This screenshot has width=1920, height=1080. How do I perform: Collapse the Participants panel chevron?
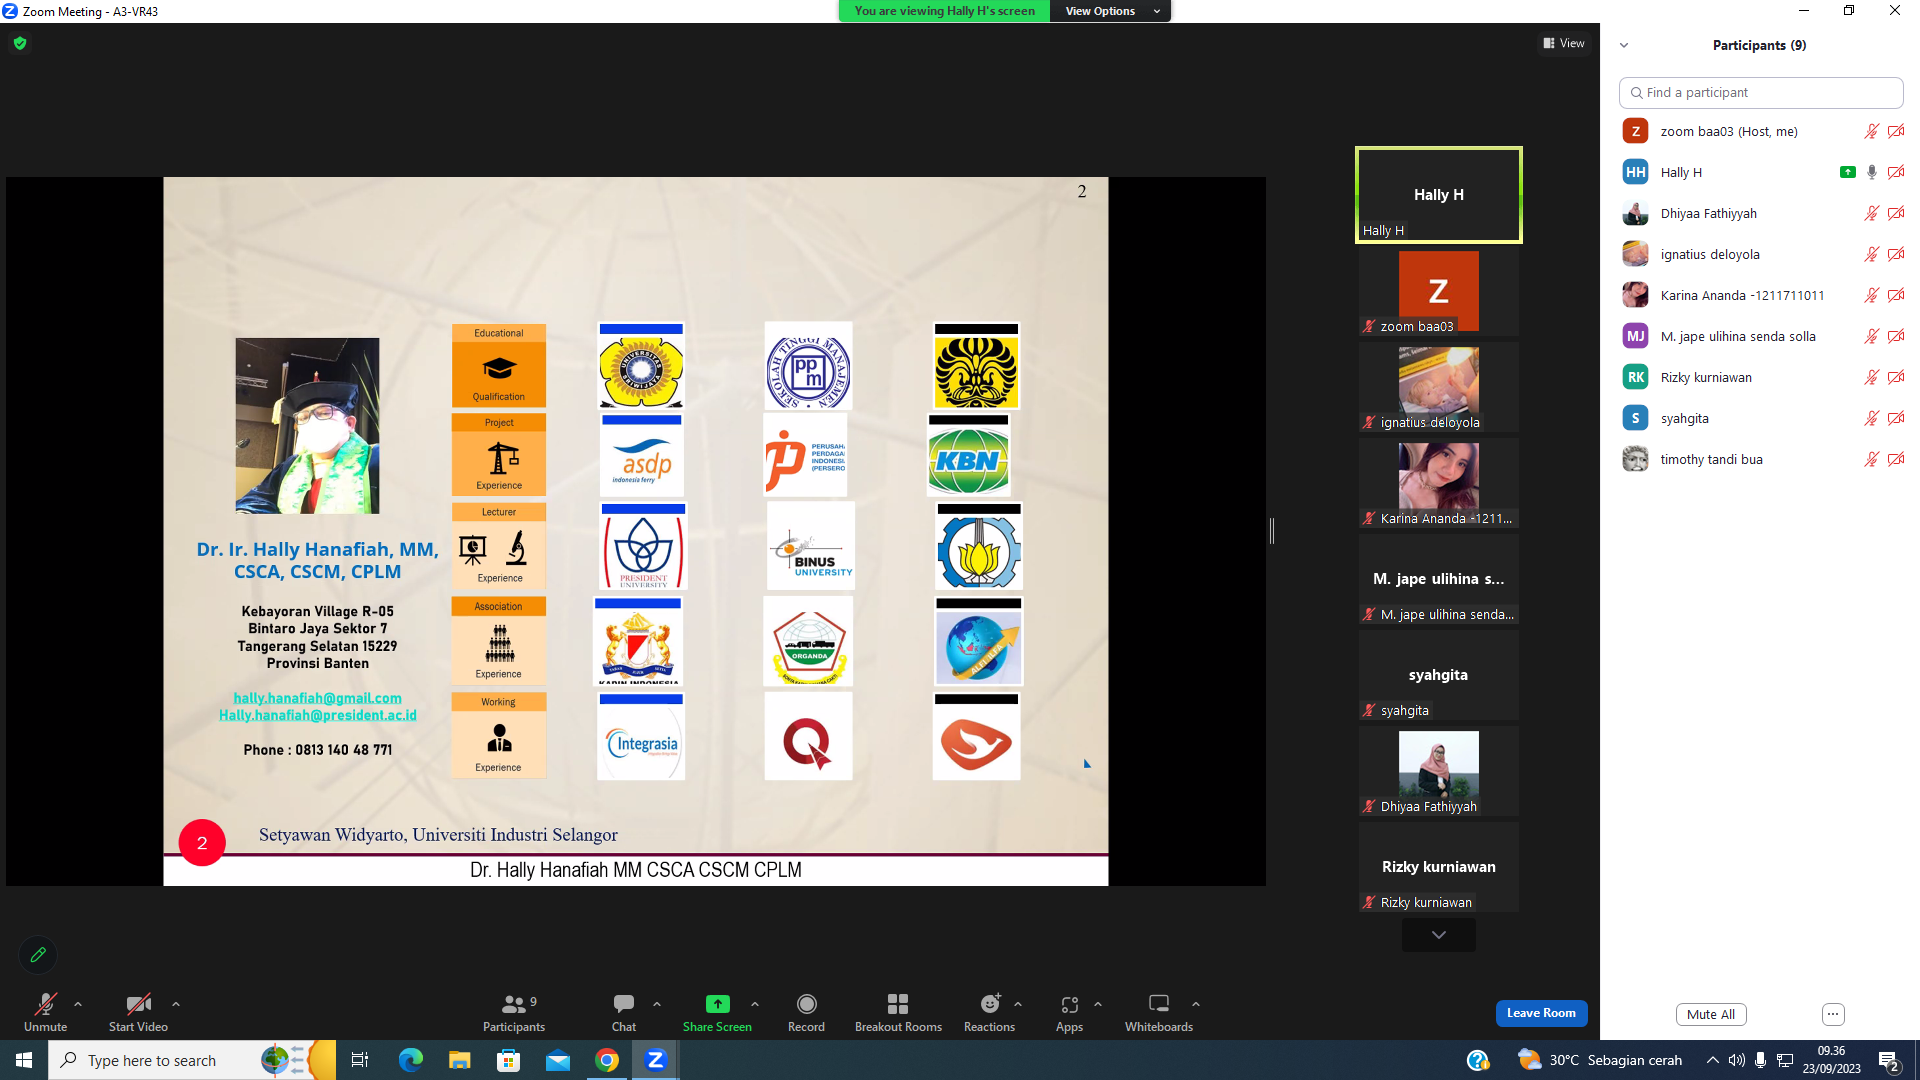(1624, 45)
